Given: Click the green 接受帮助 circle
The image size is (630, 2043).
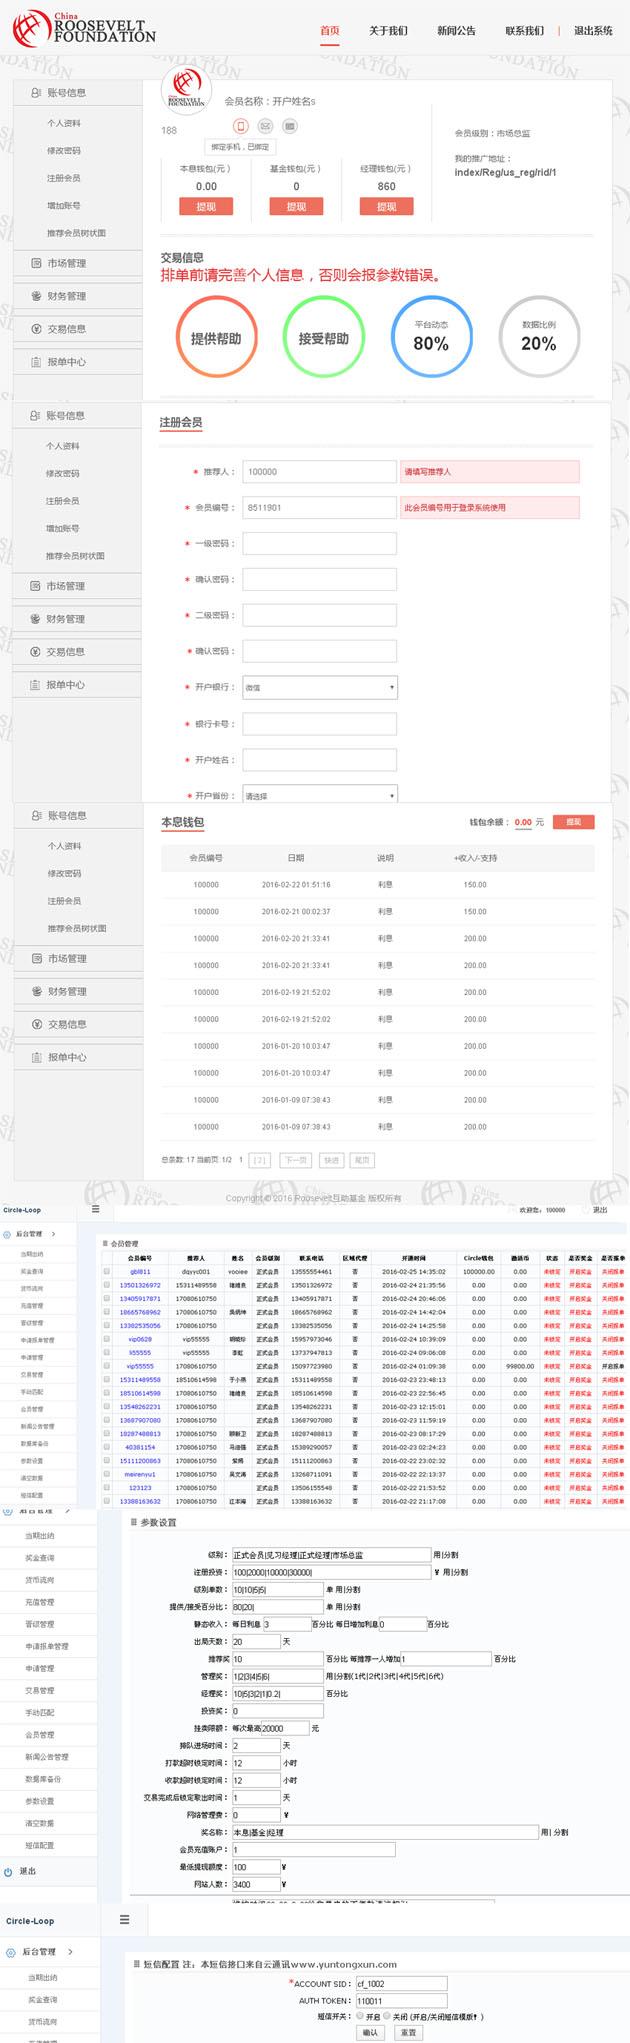Looking at the screenshot, I should coord(323,338).
